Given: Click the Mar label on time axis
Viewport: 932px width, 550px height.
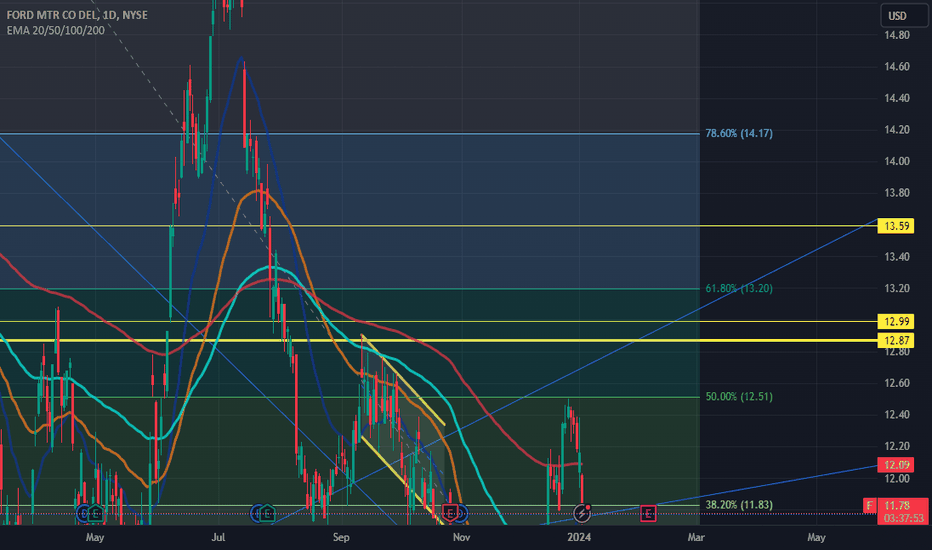Looking at the screenshot, I should click(x=695, y=538).
